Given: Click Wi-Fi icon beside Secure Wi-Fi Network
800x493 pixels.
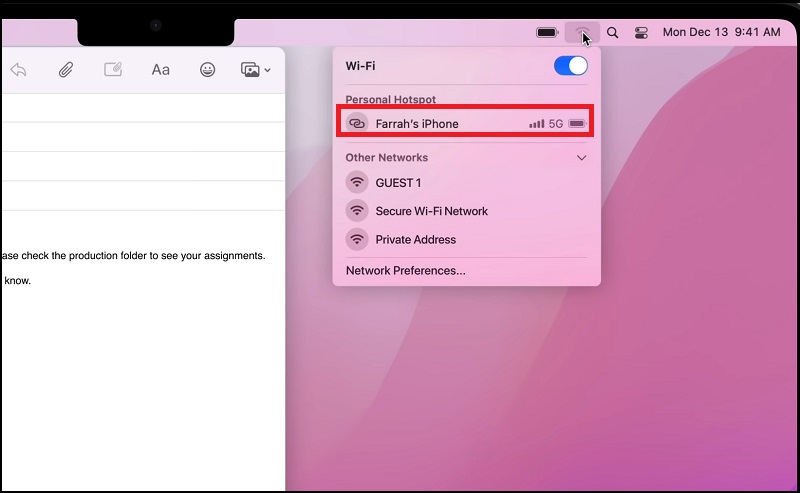Looking at the screenshot, I should click(x=357, y=211).
